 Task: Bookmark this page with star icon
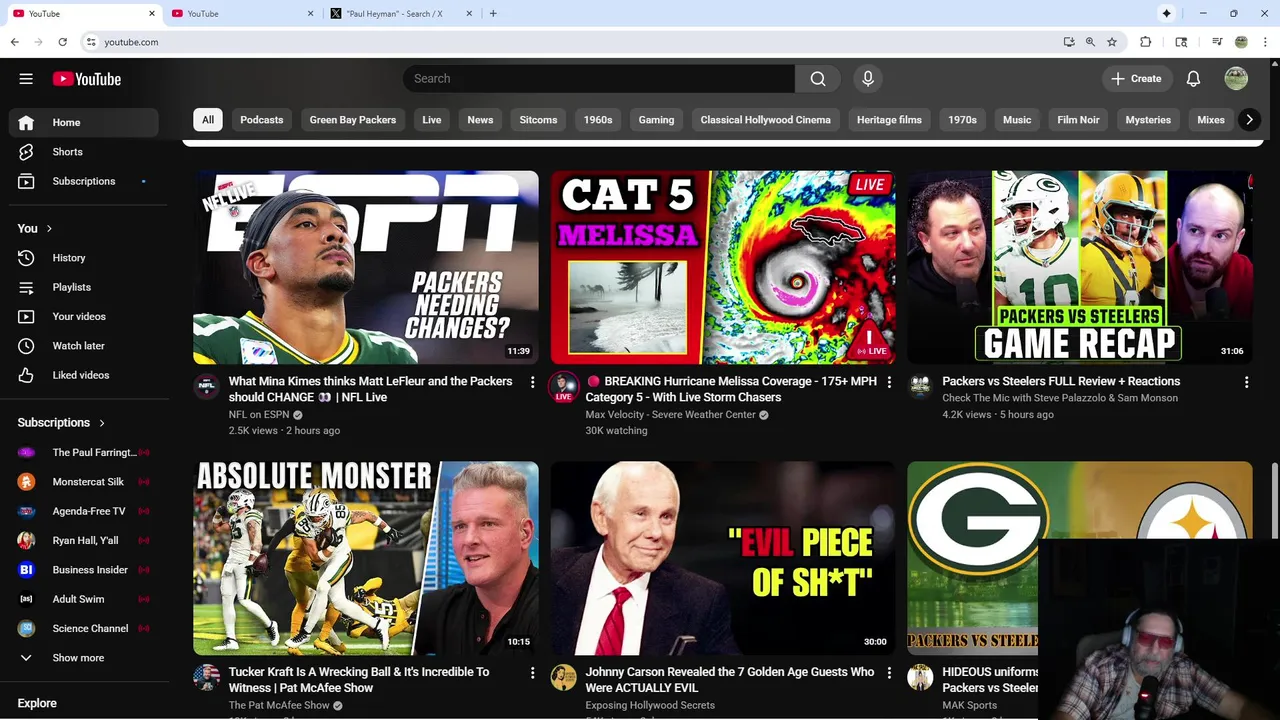pos(1112,42)
